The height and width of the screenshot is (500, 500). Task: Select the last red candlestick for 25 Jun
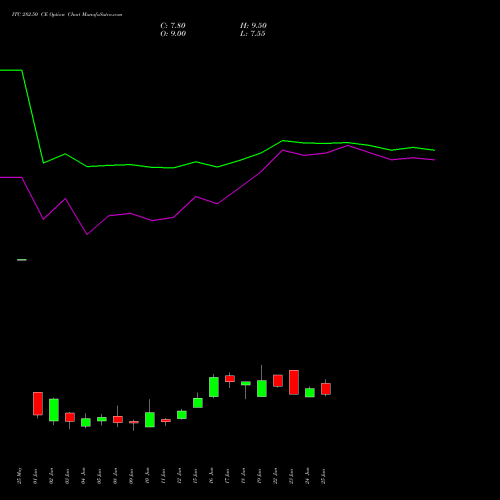[x=326, y=389]
